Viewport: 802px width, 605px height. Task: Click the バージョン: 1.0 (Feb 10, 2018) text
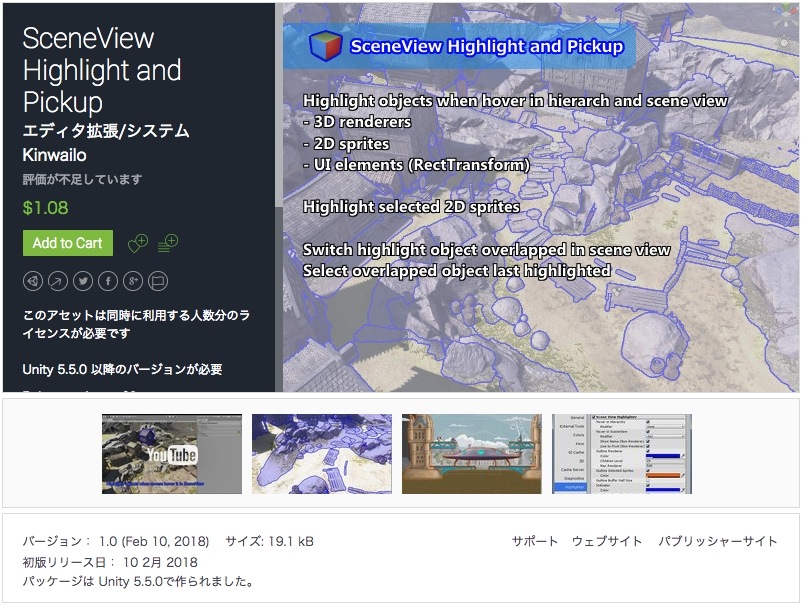point(116,541)
